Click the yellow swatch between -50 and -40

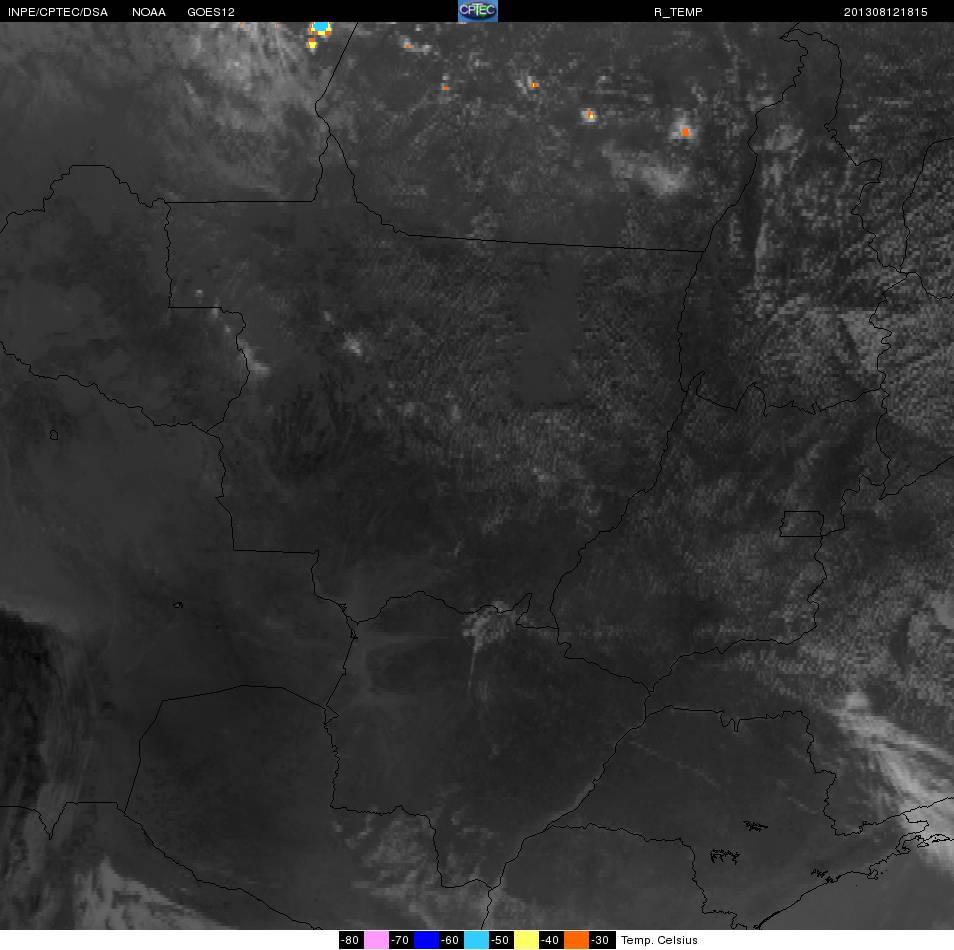tap(526, 940)
